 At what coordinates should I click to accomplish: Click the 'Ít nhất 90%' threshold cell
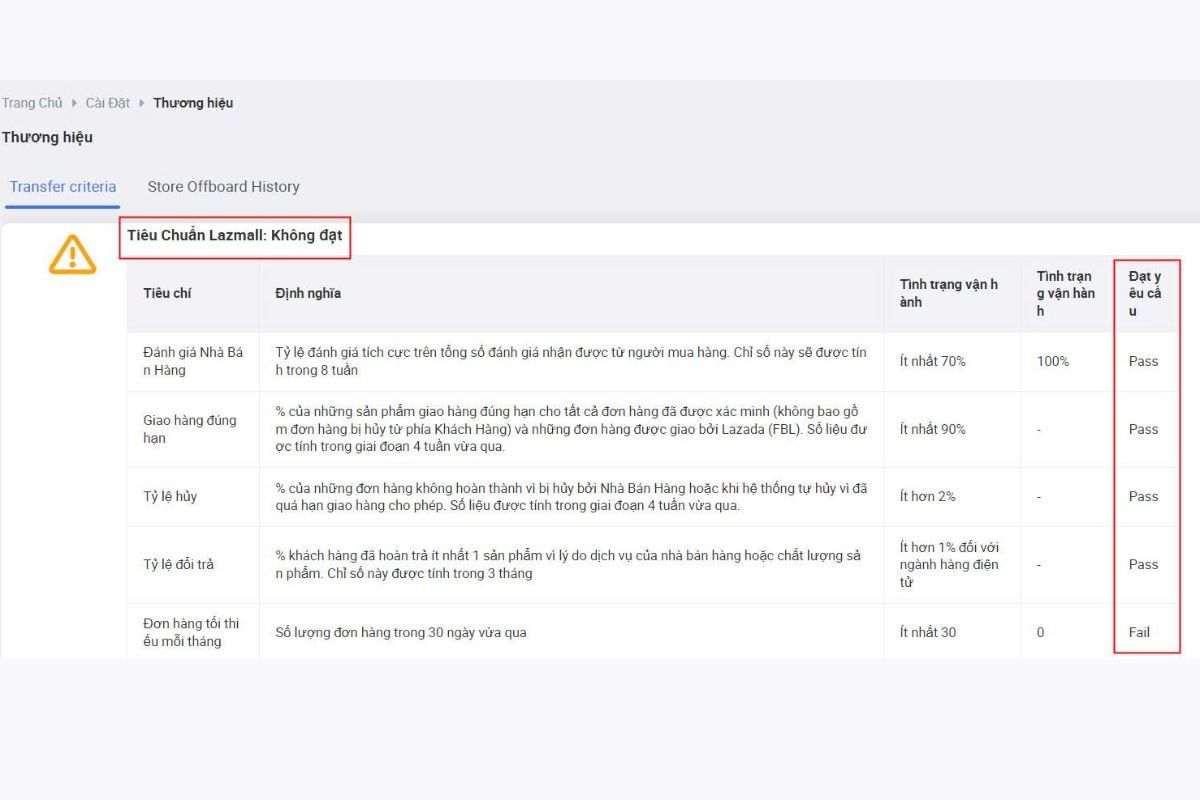click(x=933, y=430)
